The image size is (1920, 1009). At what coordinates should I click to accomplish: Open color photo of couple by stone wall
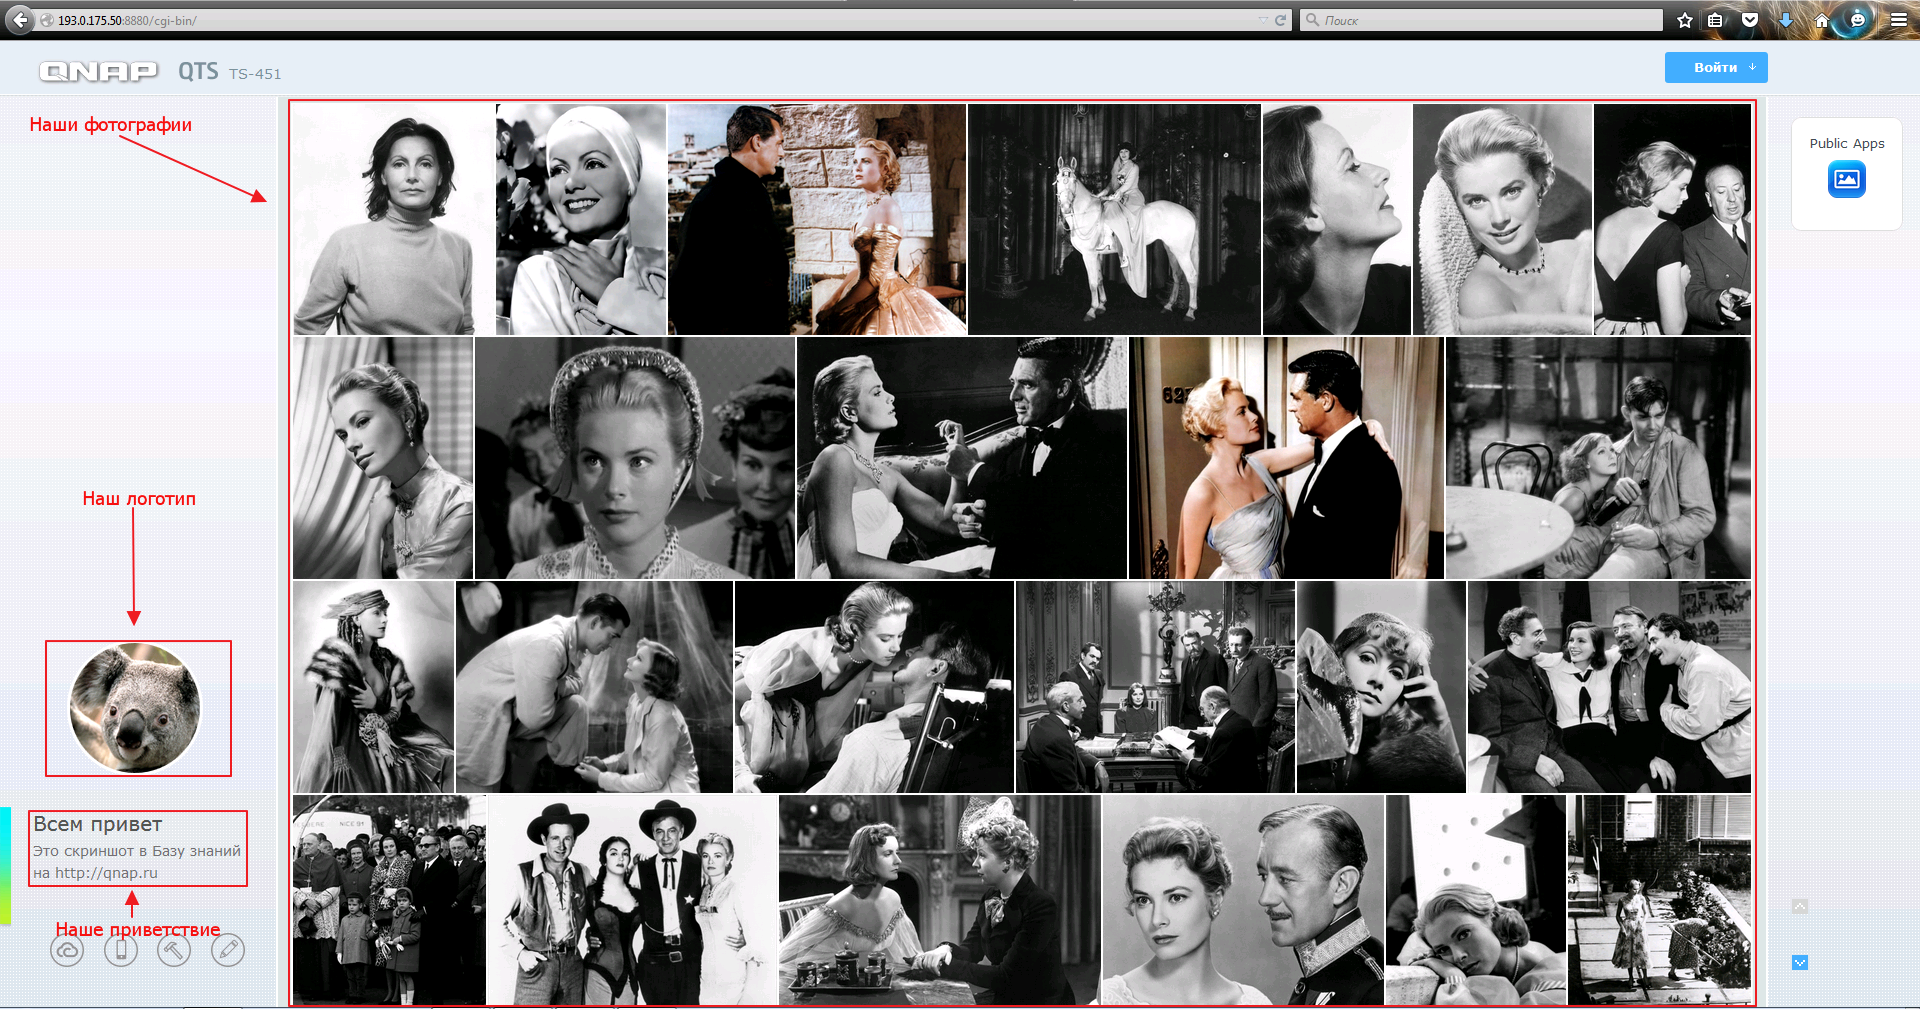coord(817,219)
